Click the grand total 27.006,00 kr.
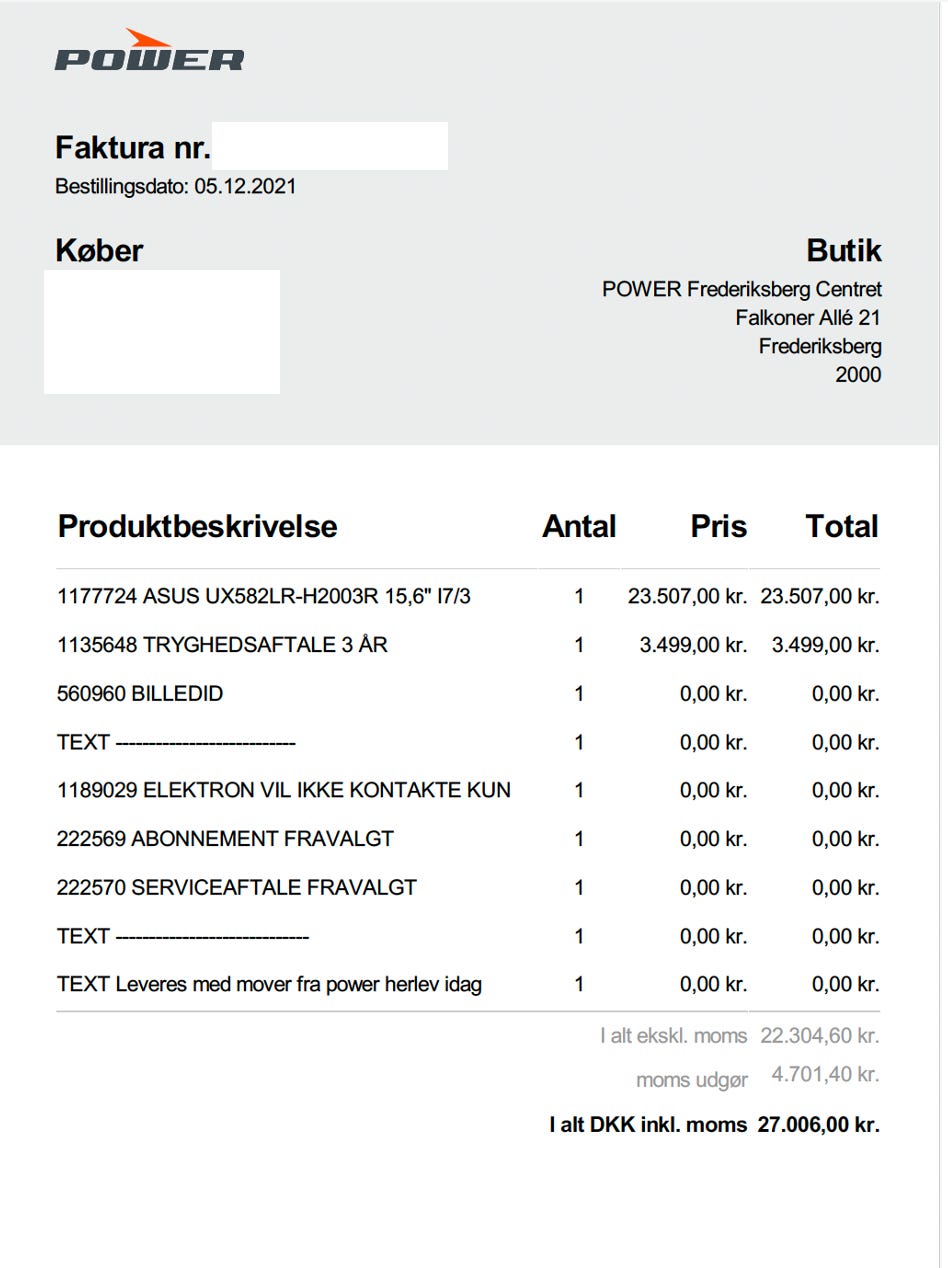948x1268 pixels. [x=818, y=1125]
